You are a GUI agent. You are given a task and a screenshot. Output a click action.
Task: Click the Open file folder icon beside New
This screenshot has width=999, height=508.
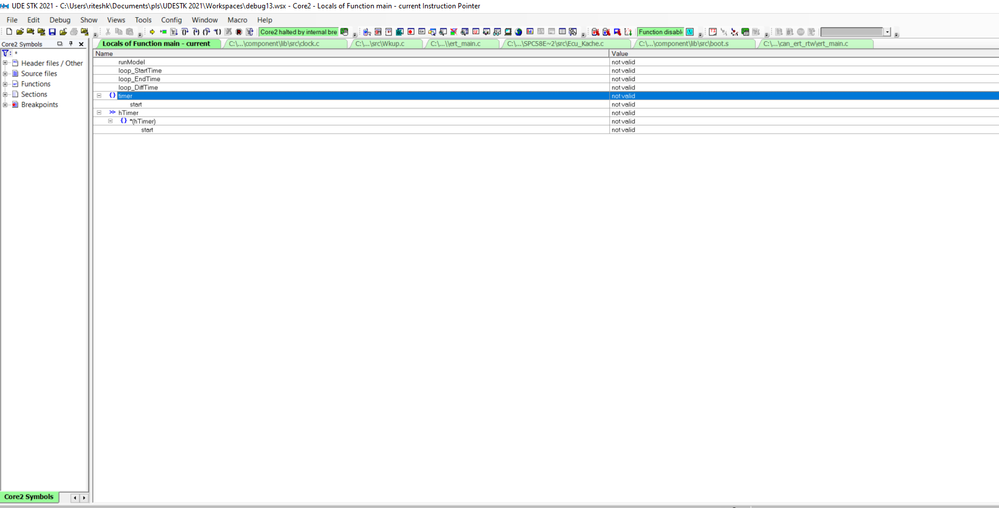[20, 32]
